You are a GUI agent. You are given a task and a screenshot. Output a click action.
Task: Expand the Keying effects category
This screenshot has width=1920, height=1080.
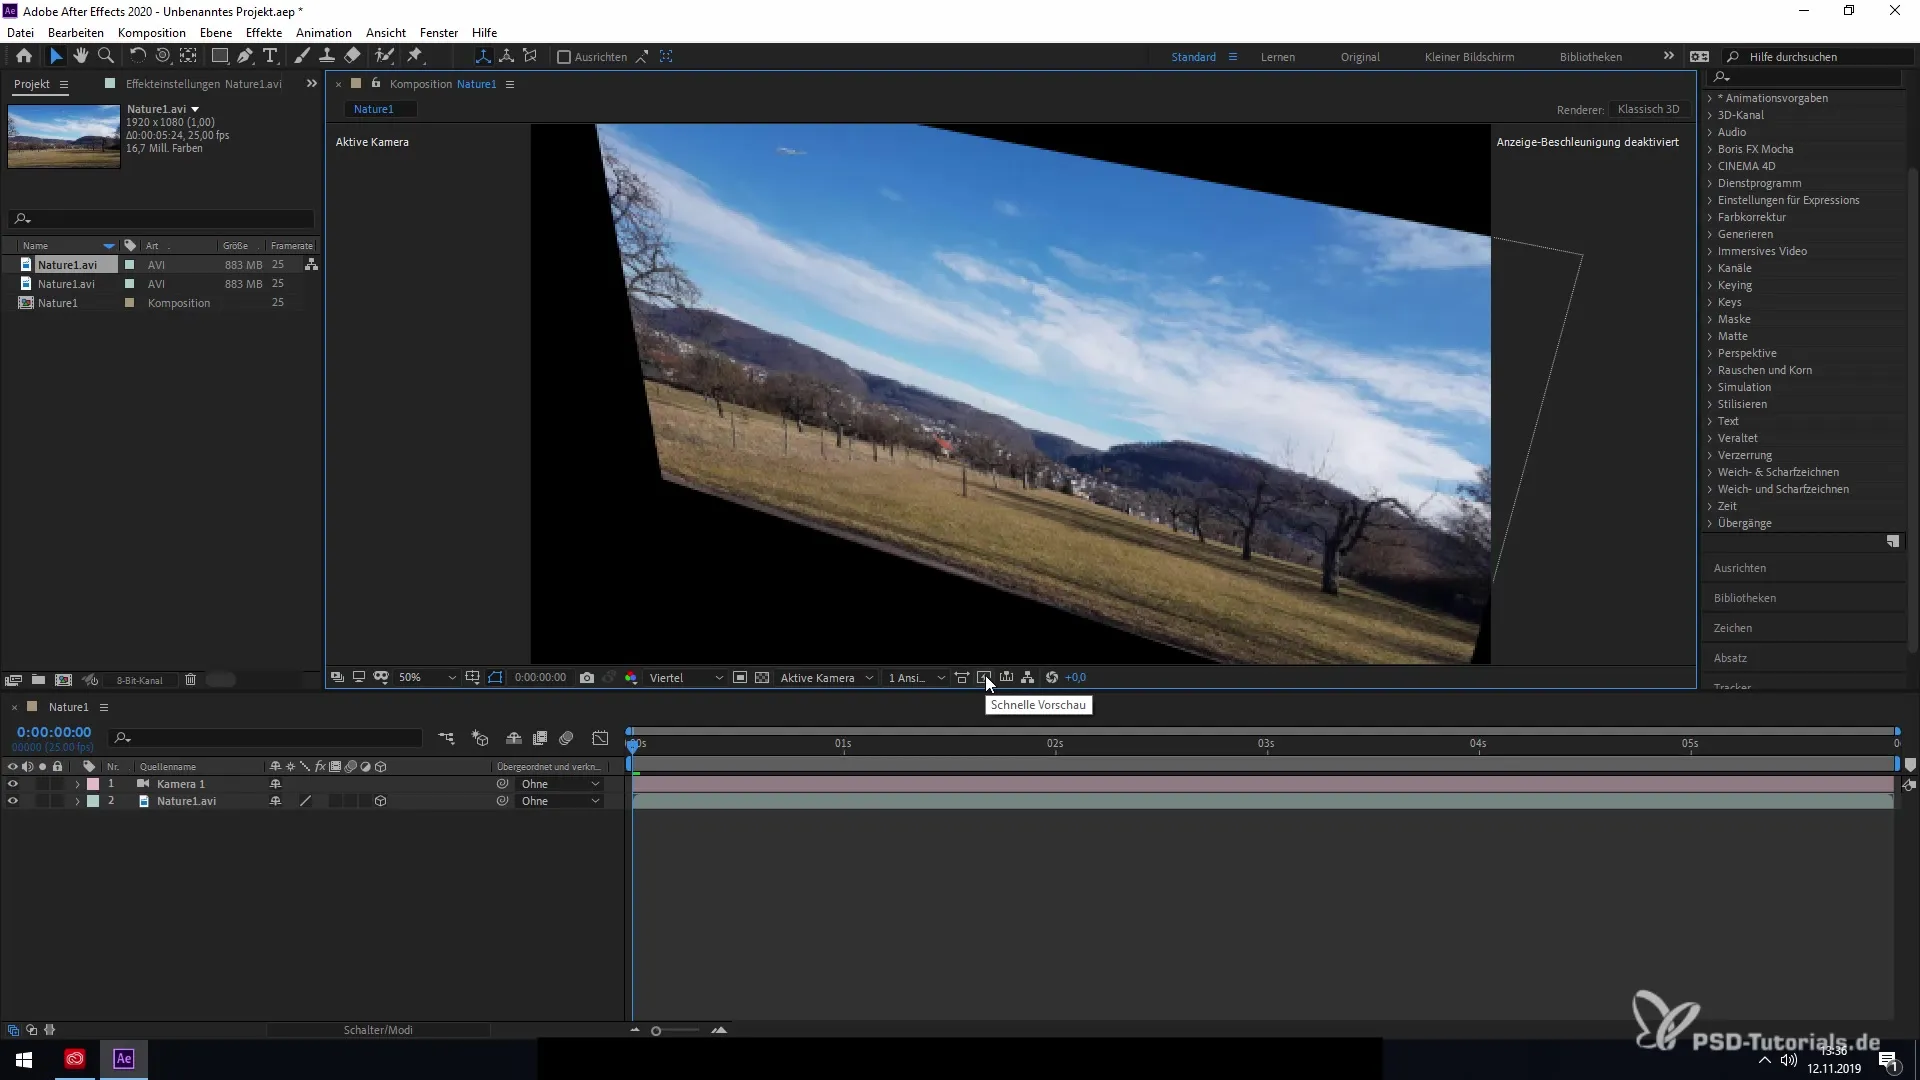coord(1710,285)
